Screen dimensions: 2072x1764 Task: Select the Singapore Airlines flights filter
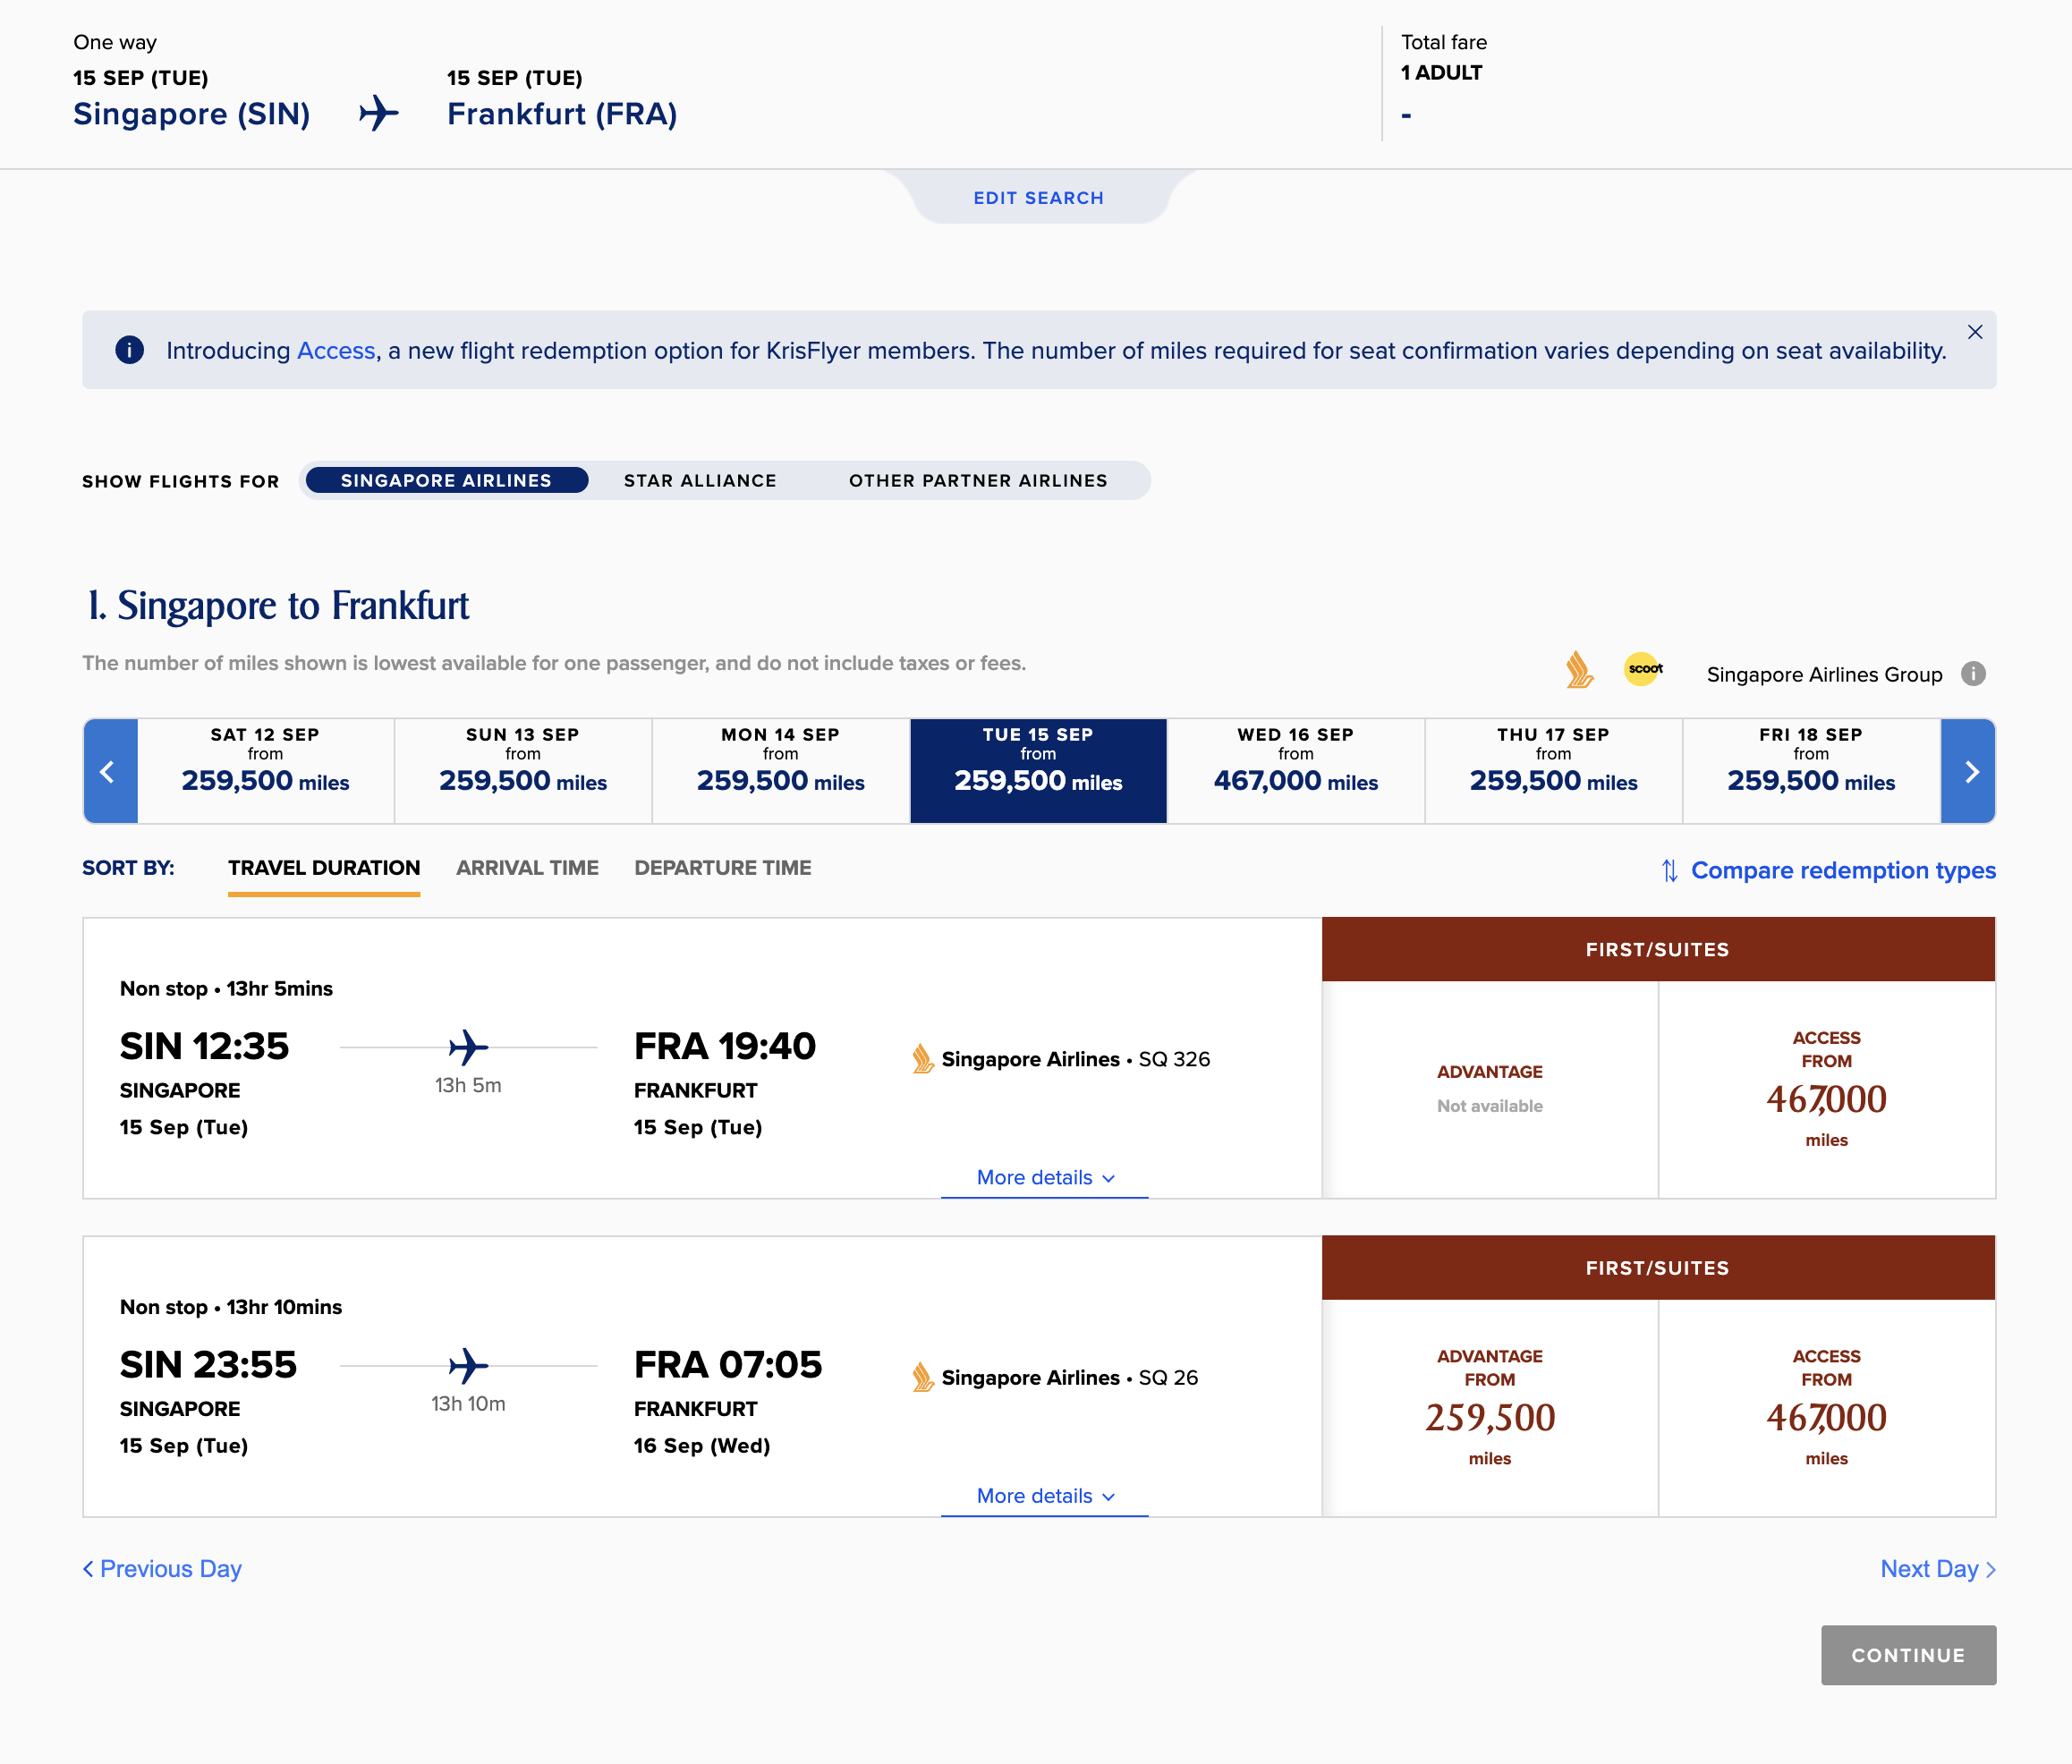[x=446, y=480]
